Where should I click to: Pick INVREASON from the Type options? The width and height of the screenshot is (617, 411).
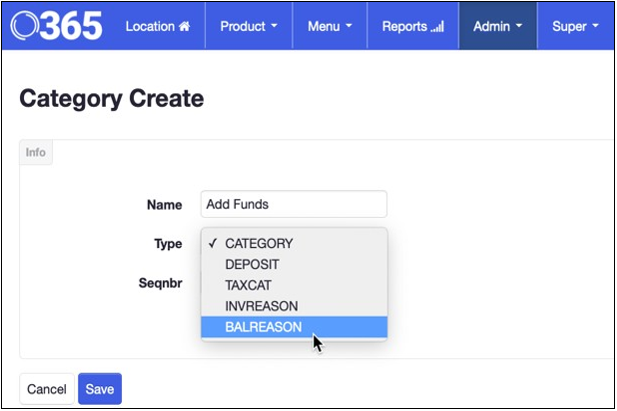pyautogui.click(x=261, y=306)
